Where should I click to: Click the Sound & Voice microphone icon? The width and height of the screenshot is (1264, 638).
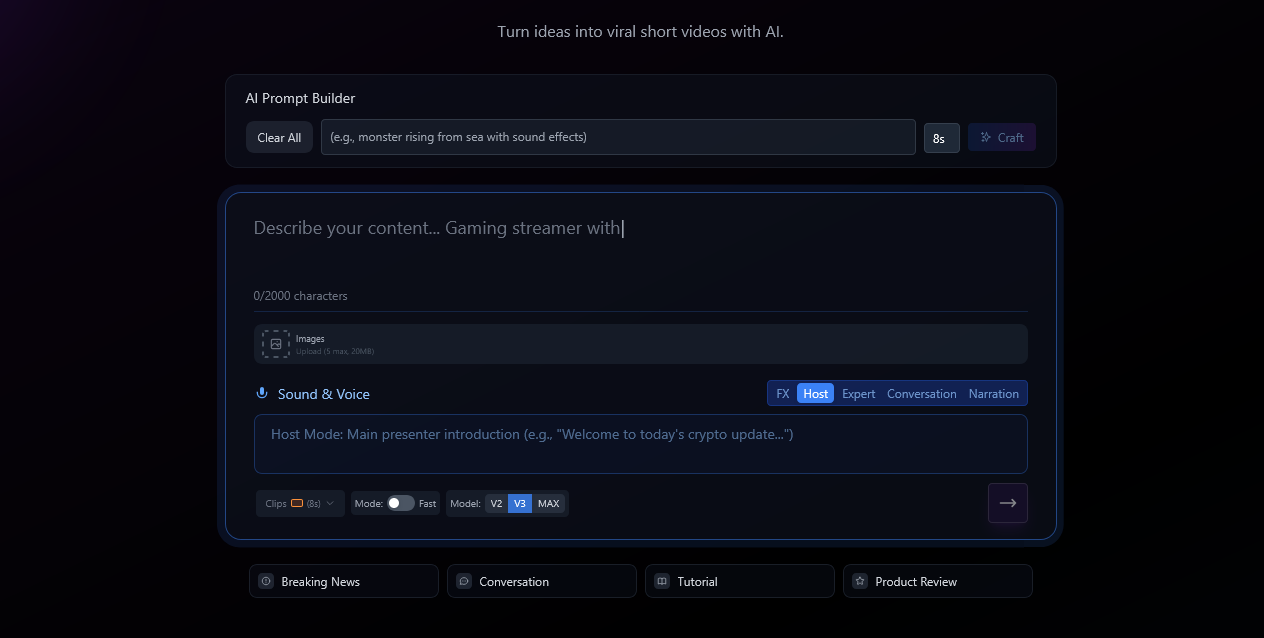click(x=262, y=394)
